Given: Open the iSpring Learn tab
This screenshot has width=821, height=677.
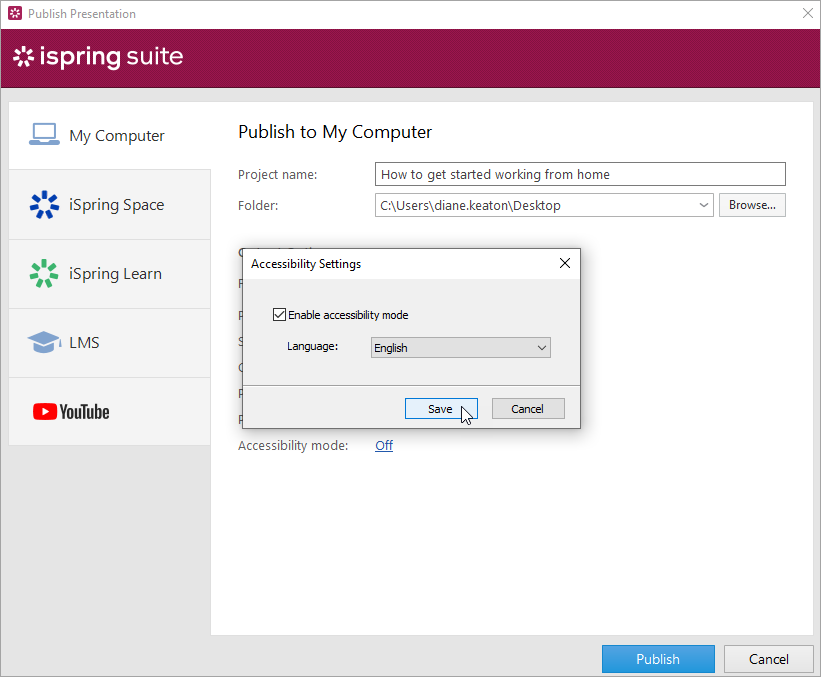Looking at the screenshot, I should pos(115,274).
